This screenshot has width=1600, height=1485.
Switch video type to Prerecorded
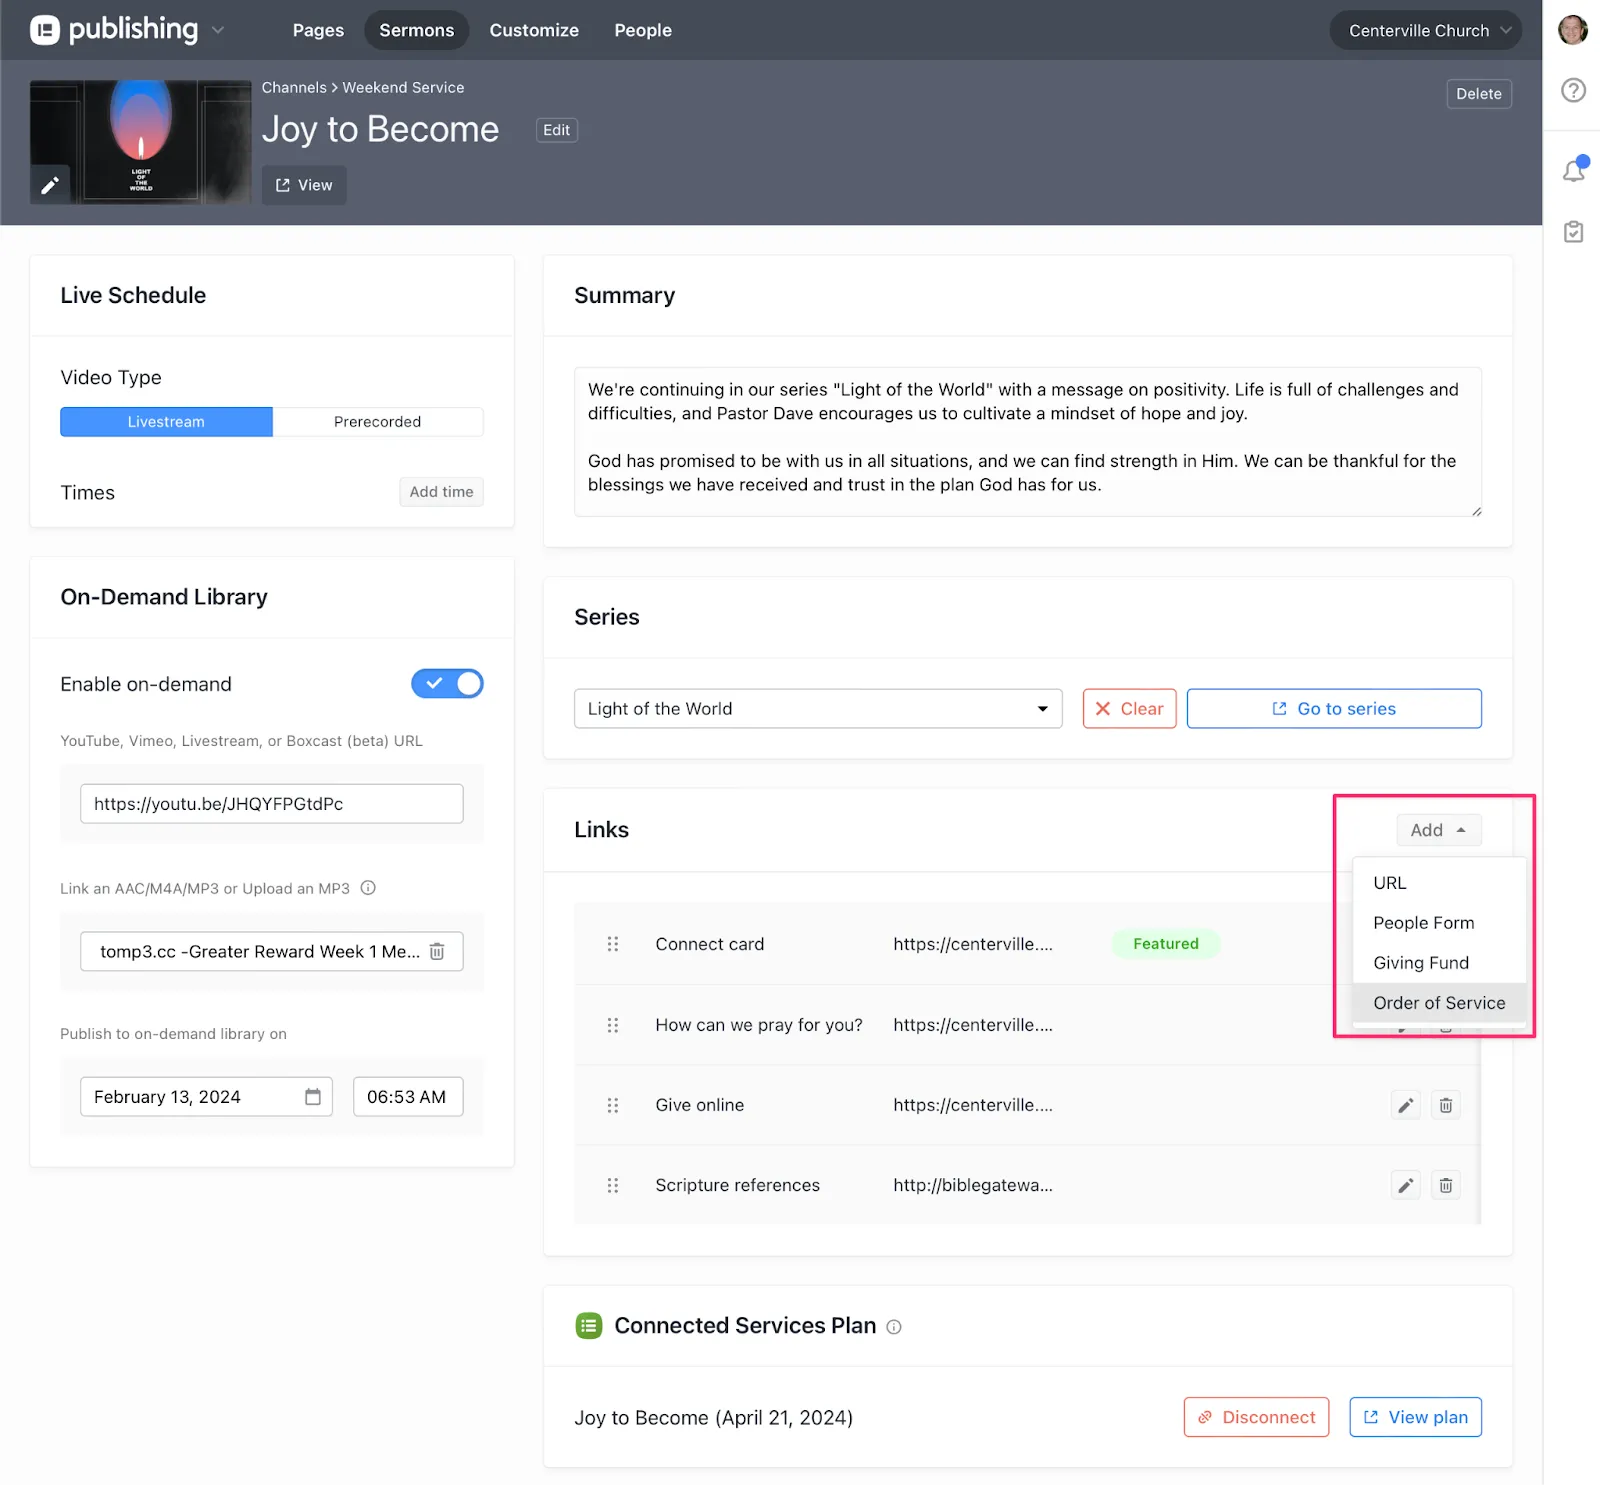pyautogui.click(x=377, y=422)
